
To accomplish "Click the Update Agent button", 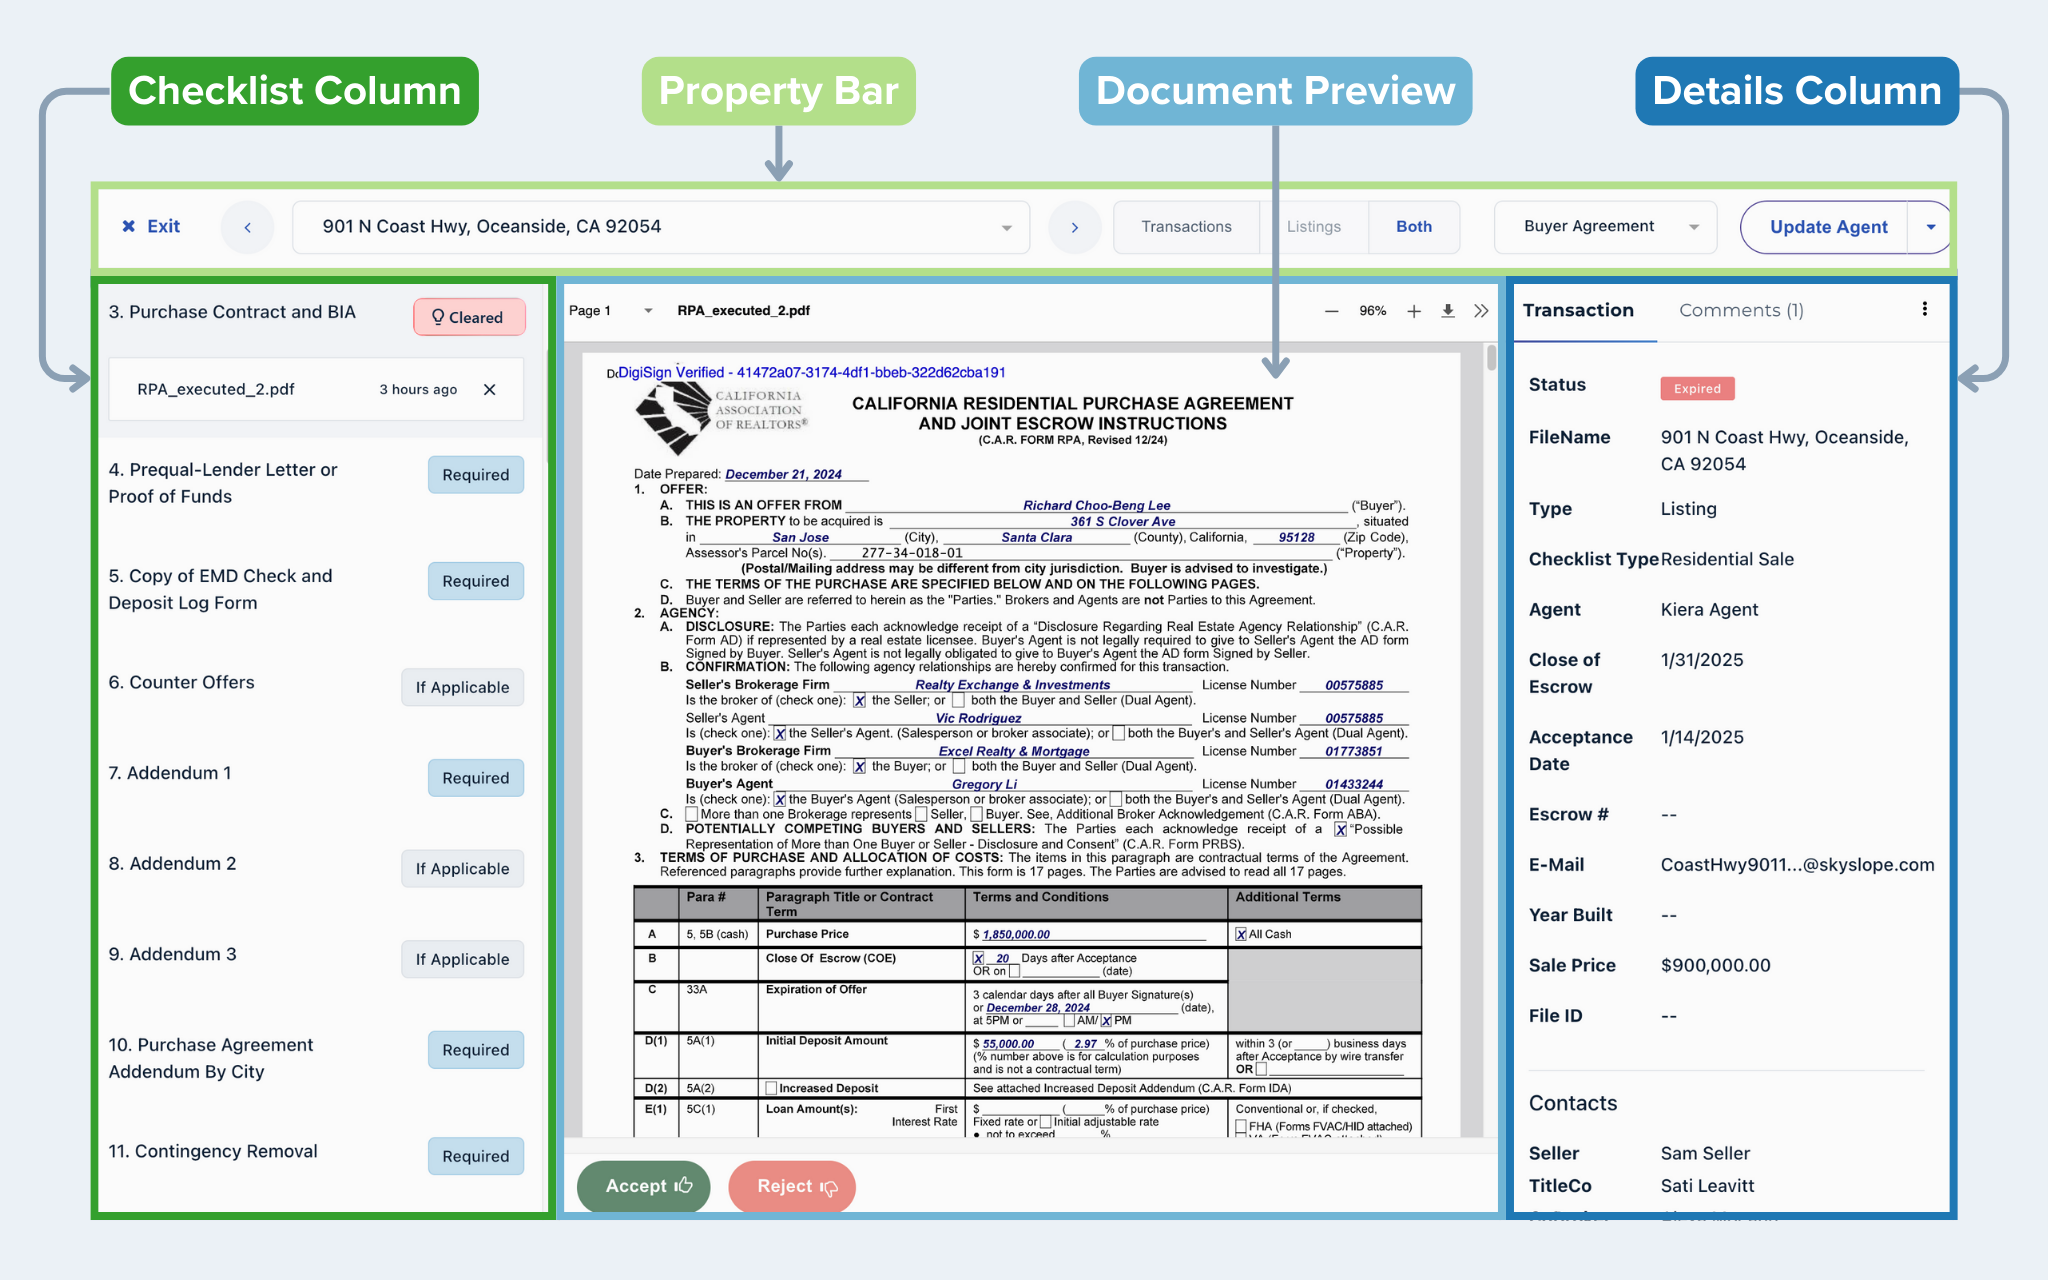I will (x=1827, y=227).
